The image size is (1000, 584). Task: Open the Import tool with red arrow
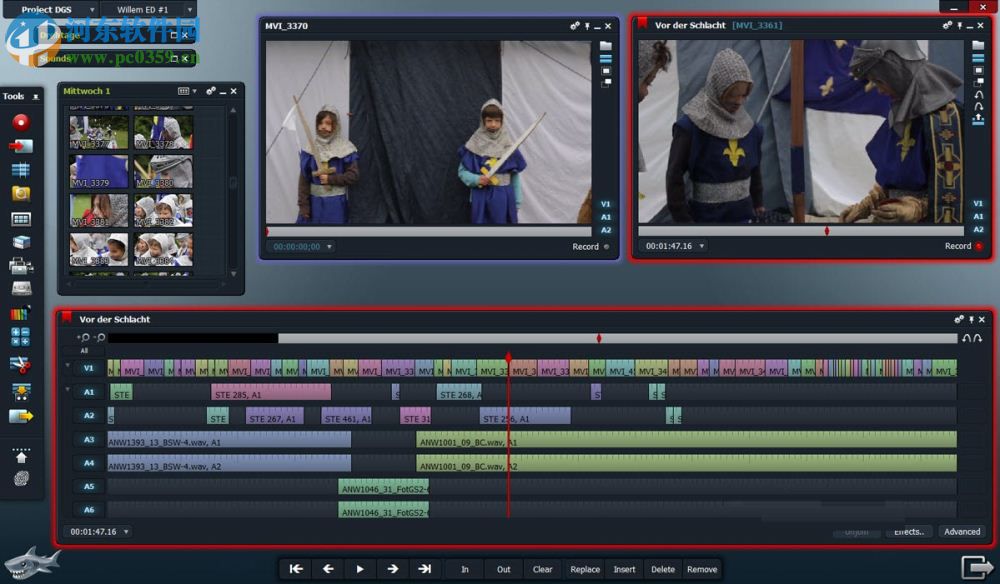click(20, 146)
